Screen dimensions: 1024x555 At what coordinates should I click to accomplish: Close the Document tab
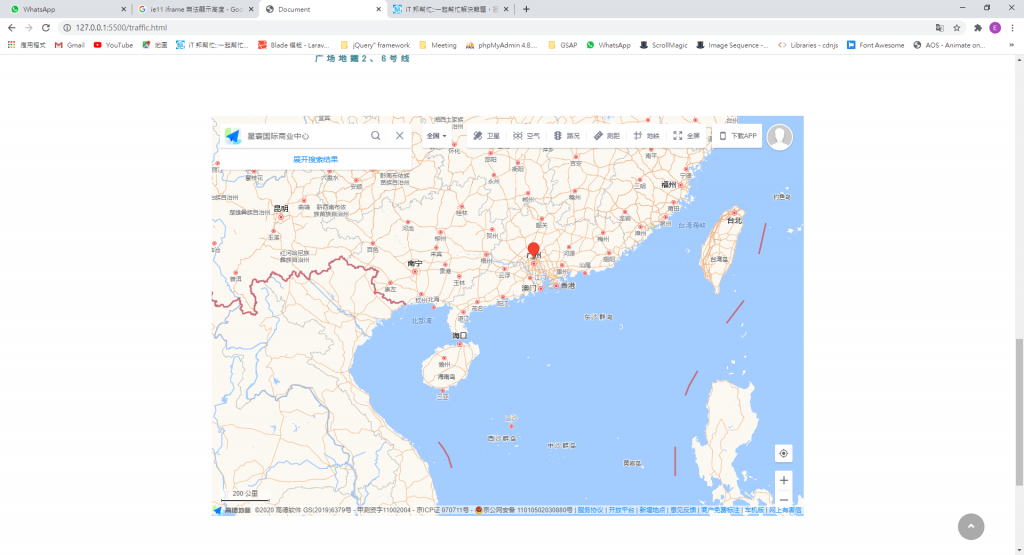coord(379,9)
